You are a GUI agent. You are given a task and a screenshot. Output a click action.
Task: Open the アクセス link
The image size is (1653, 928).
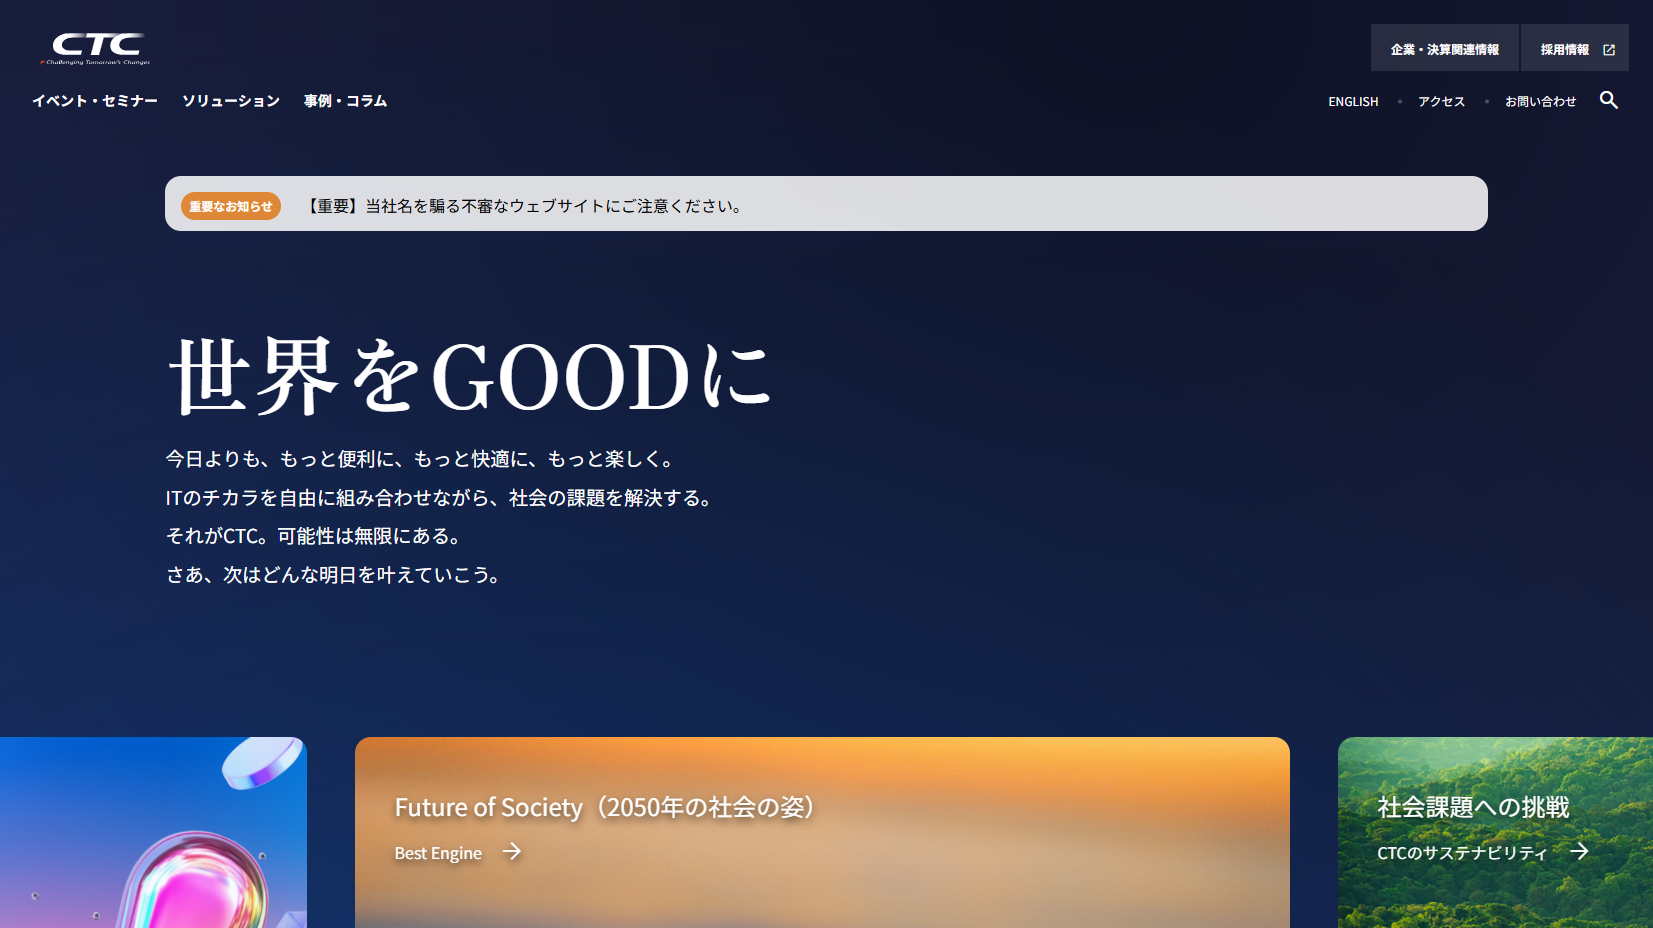[1441, 102]
